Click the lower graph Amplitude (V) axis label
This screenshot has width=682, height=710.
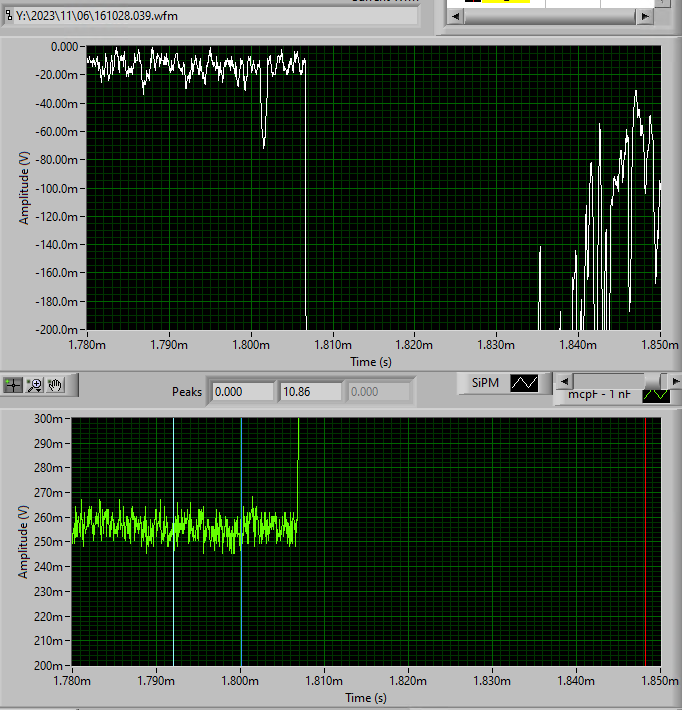[23, 542]
